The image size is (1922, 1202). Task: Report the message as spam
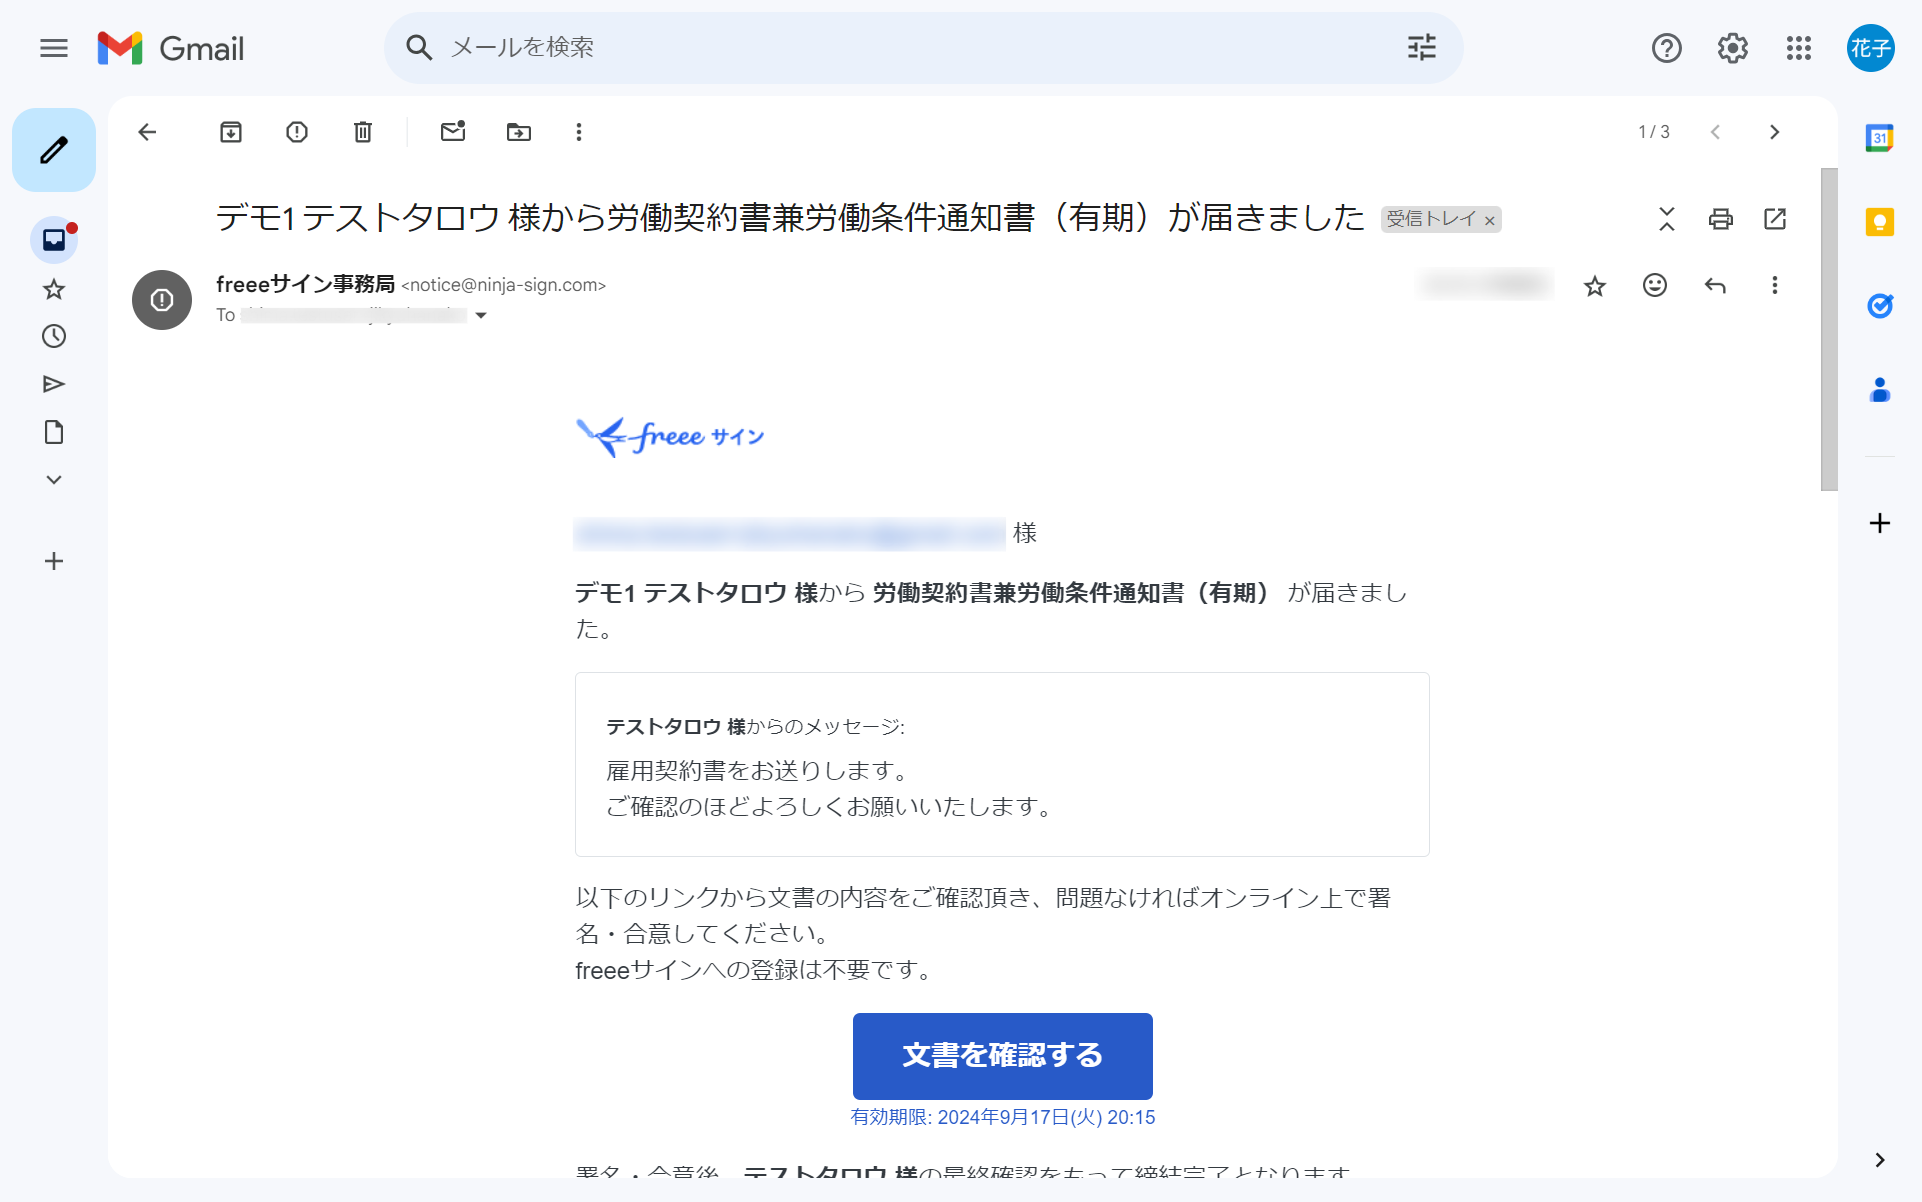tap(297, 132)
